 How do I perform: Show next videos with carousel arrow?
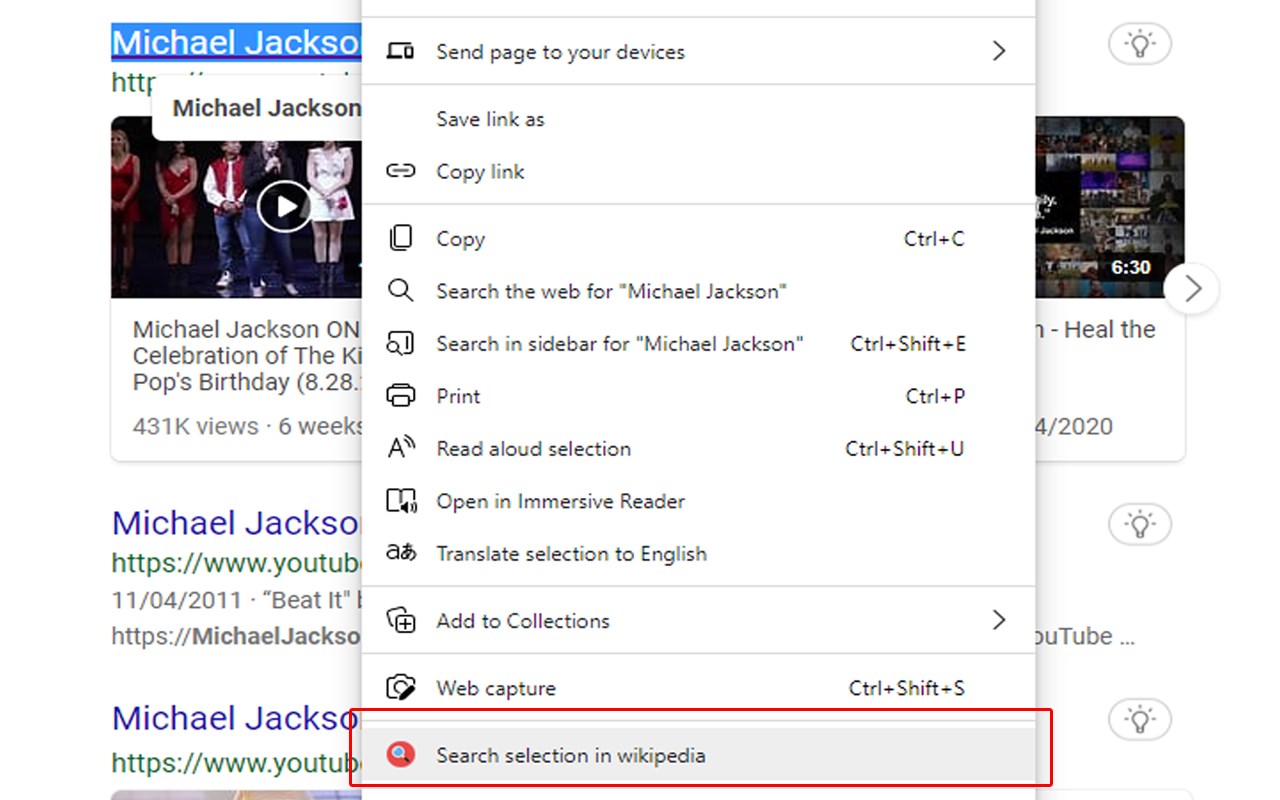(1192, 289)
